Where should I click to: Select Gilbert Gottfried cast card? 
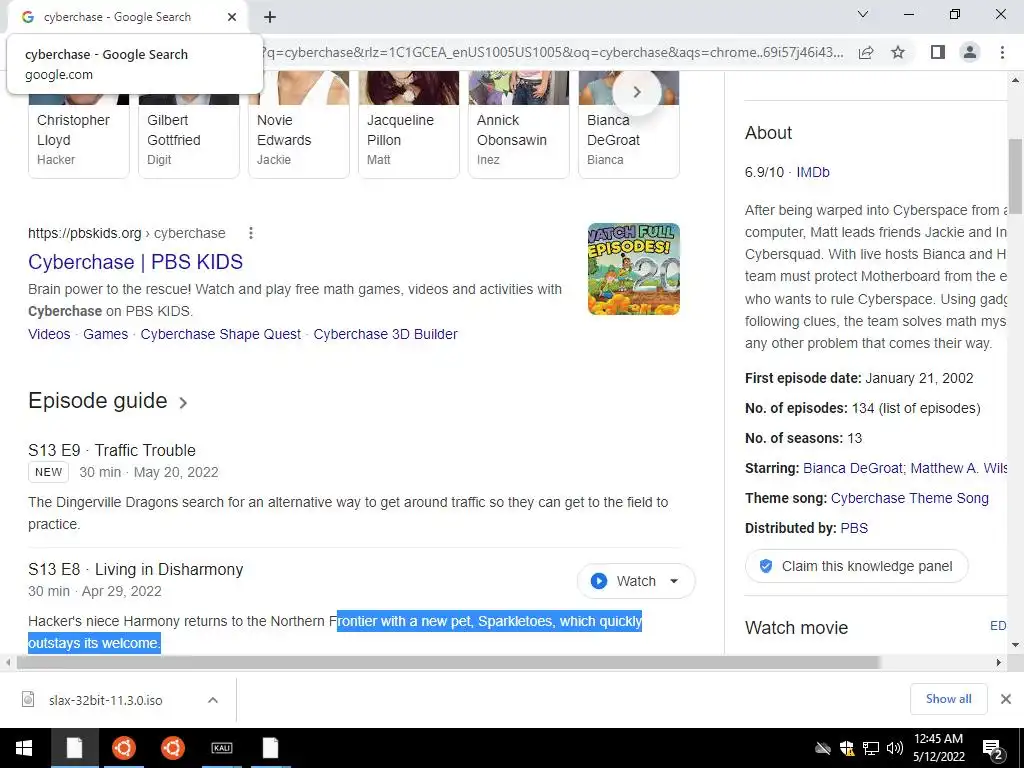pyautogui.click(x=189, y=124)
